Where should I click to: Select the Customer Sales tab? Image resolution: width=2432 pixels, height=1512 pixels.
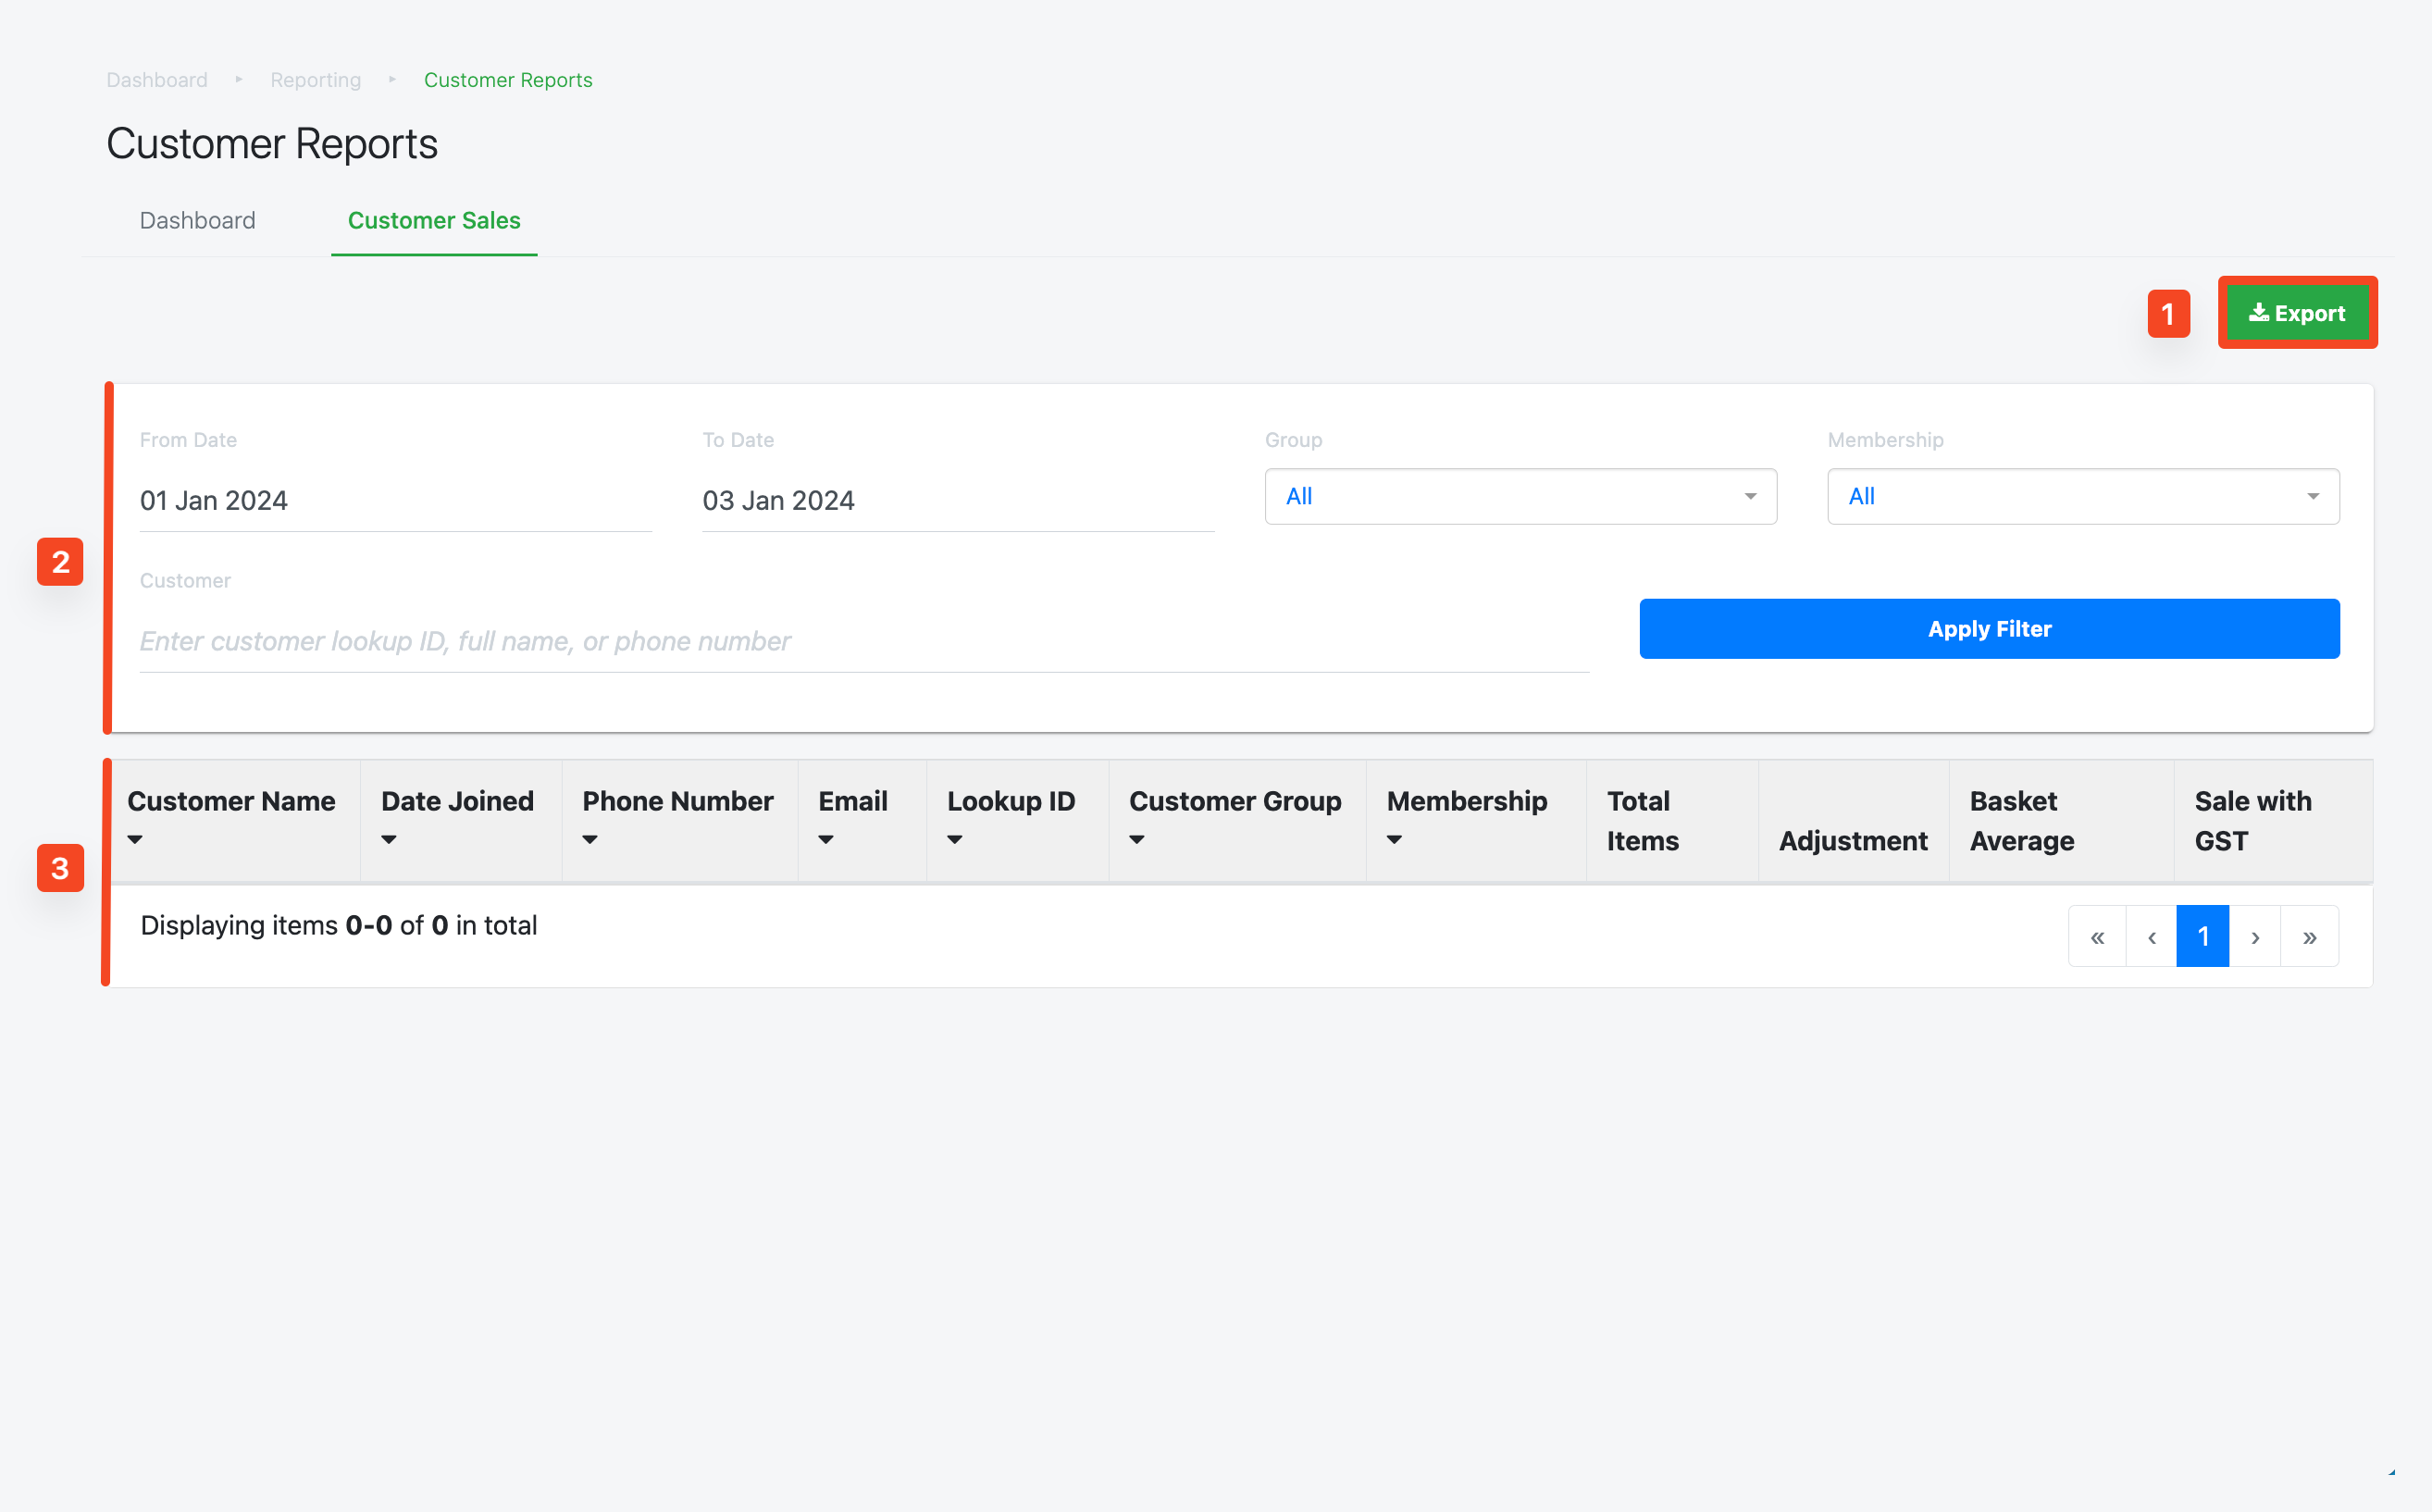(434, 220)
